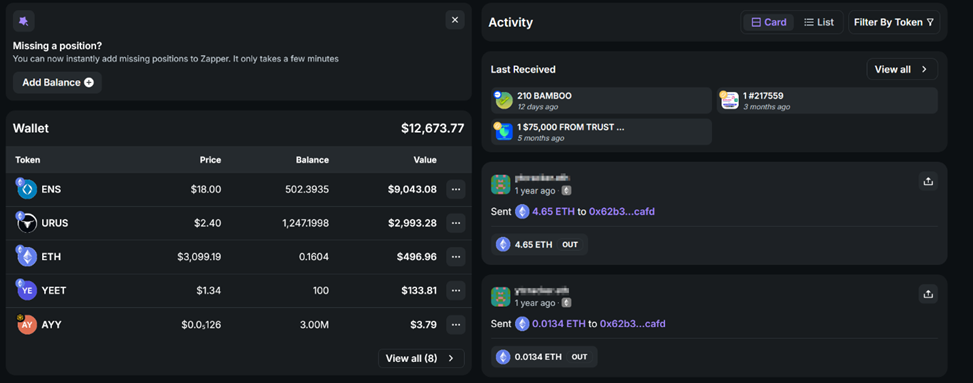Click the ENS balance 502.3935
The height and width of the screenshot is (383, 973).
pos(308,189)
